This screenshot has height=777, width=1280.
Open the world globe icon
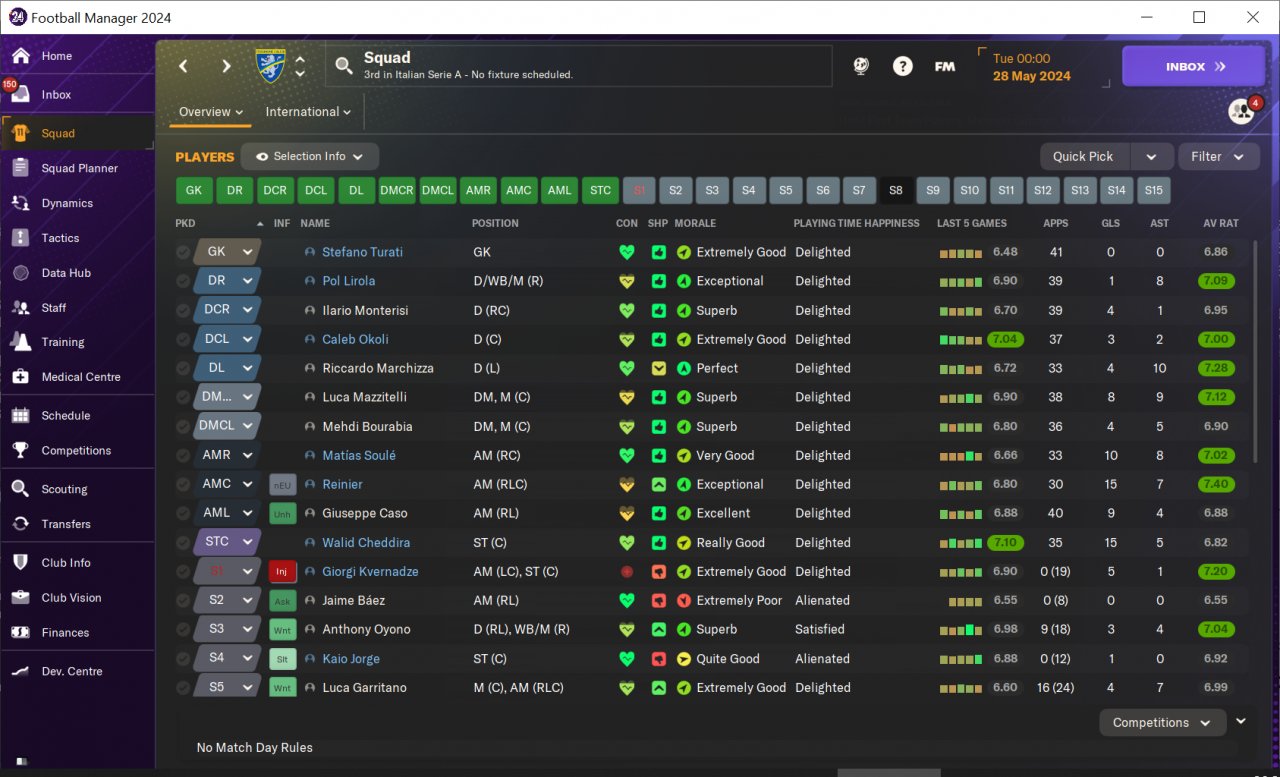860,66
